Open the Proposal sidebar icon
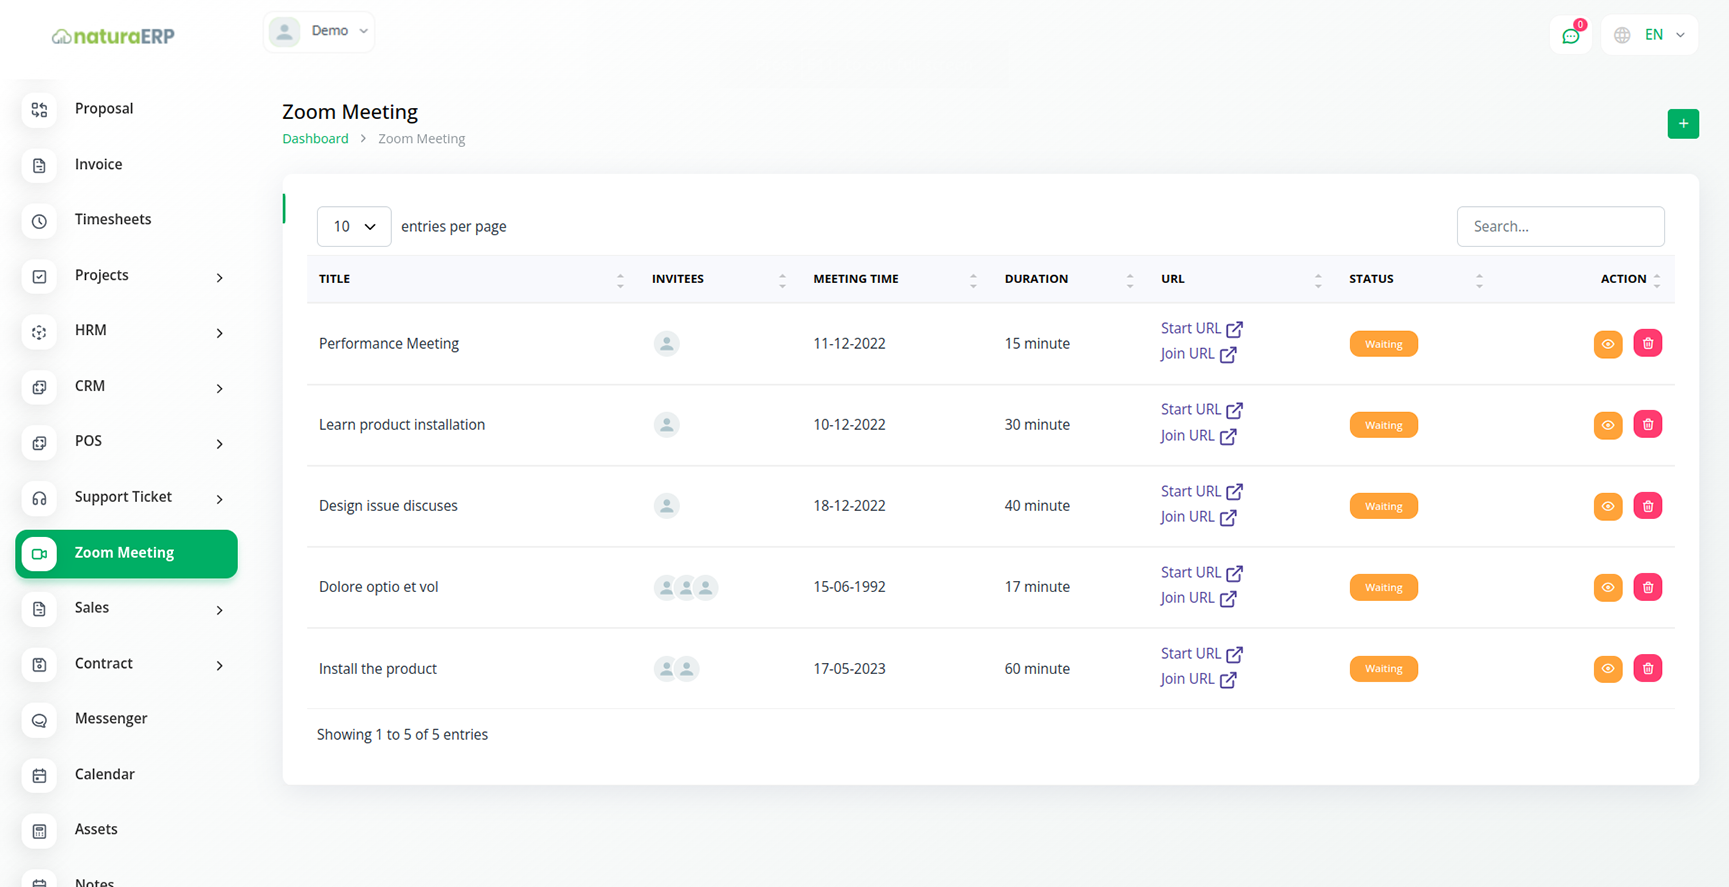The height and width of the screenshot is (887, 1729). pos(39,109)
